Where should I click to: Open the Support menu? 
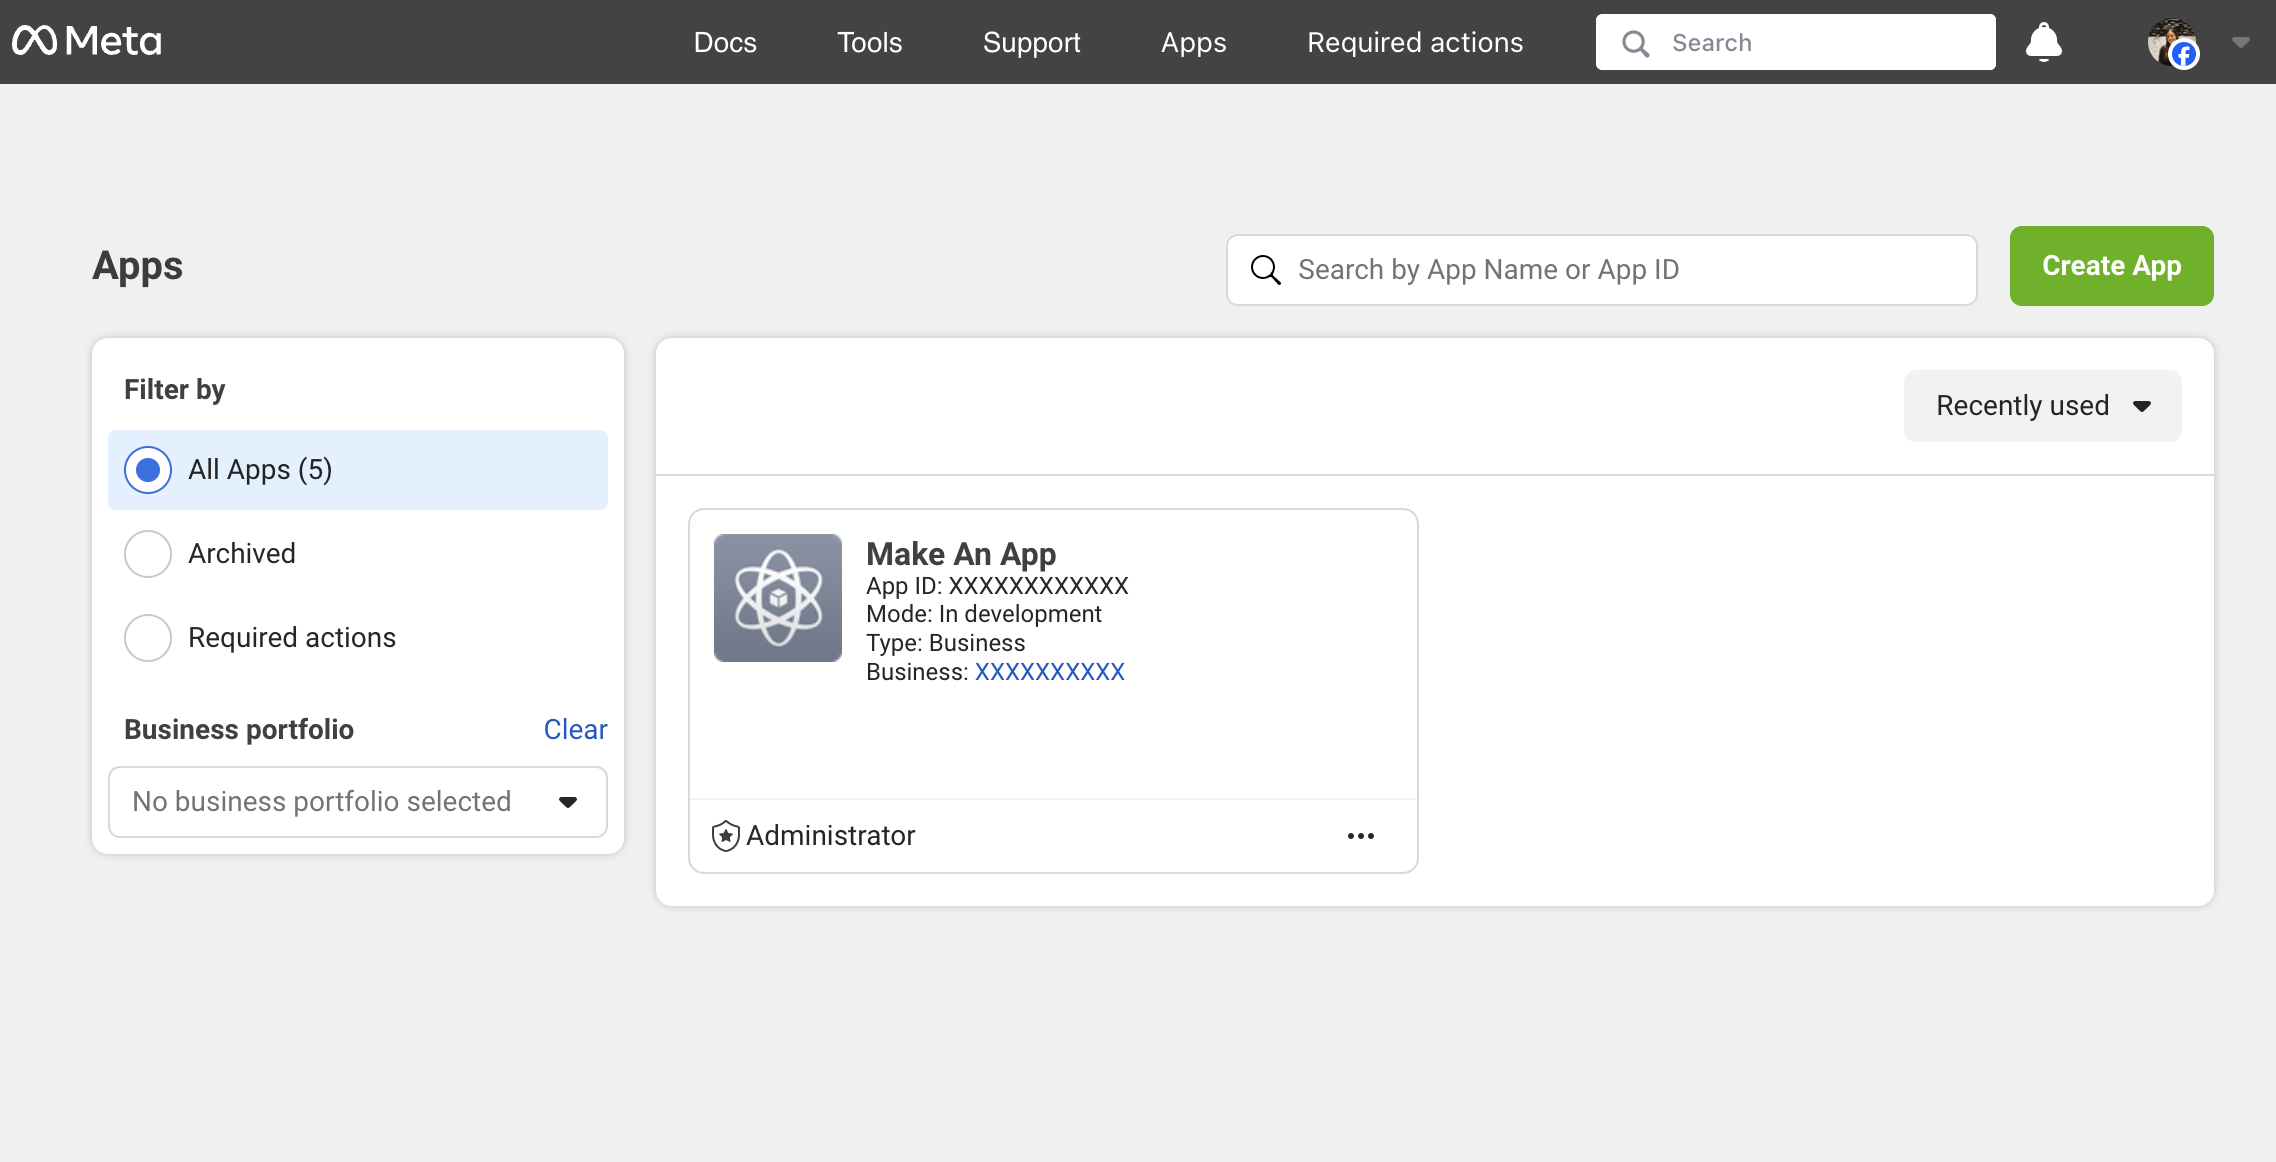point(1032,42)
